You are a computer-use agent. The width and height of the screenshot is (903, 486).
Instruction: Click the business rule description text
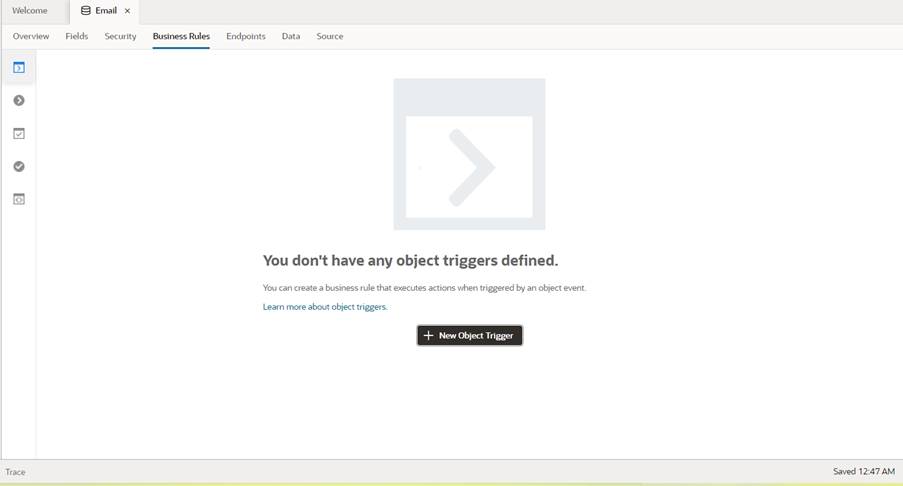[424, 288]
